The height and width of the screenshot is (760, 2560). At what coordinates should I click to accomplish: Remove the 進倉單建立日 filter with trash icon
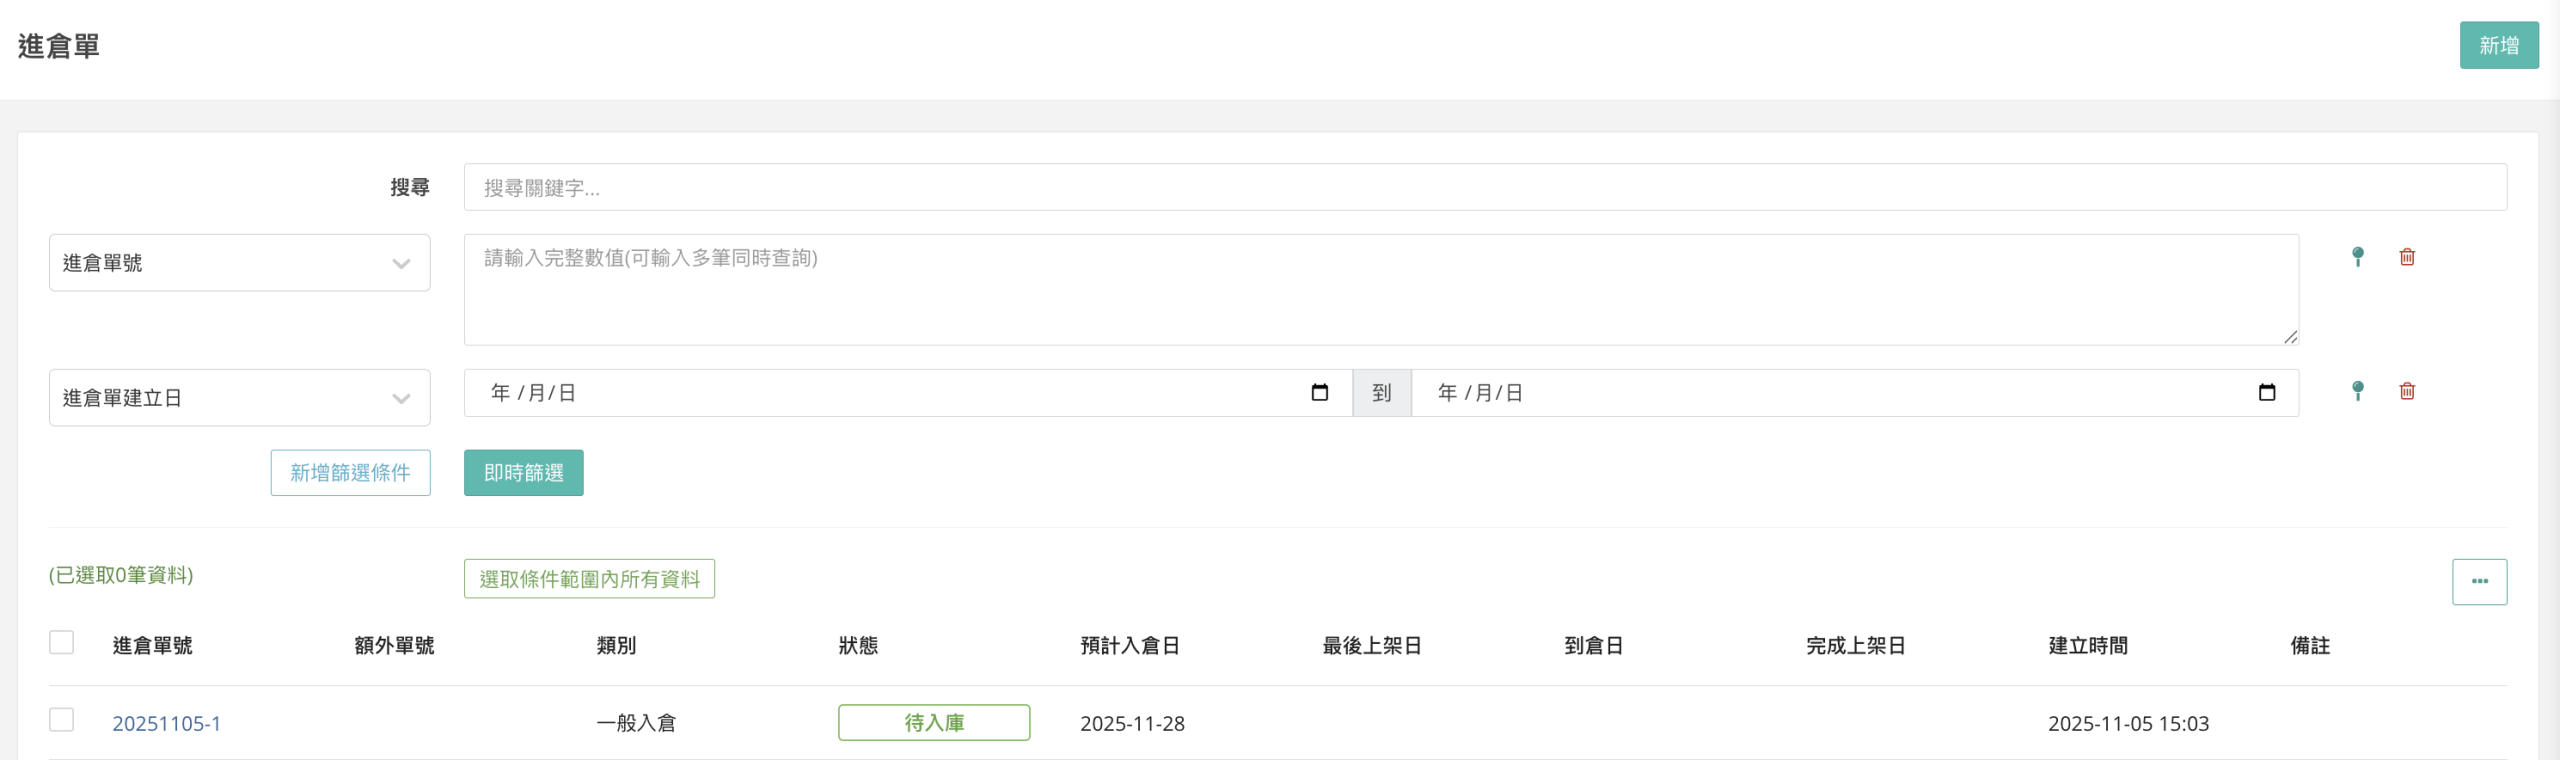(2407, 391)
